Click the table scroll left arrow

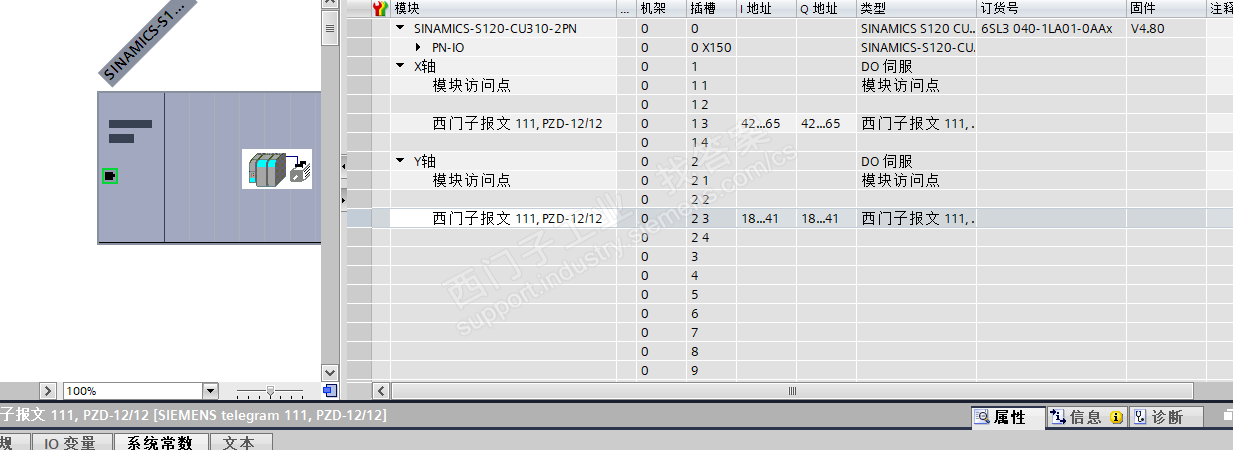pyautogui.click(x=380, y=390)
